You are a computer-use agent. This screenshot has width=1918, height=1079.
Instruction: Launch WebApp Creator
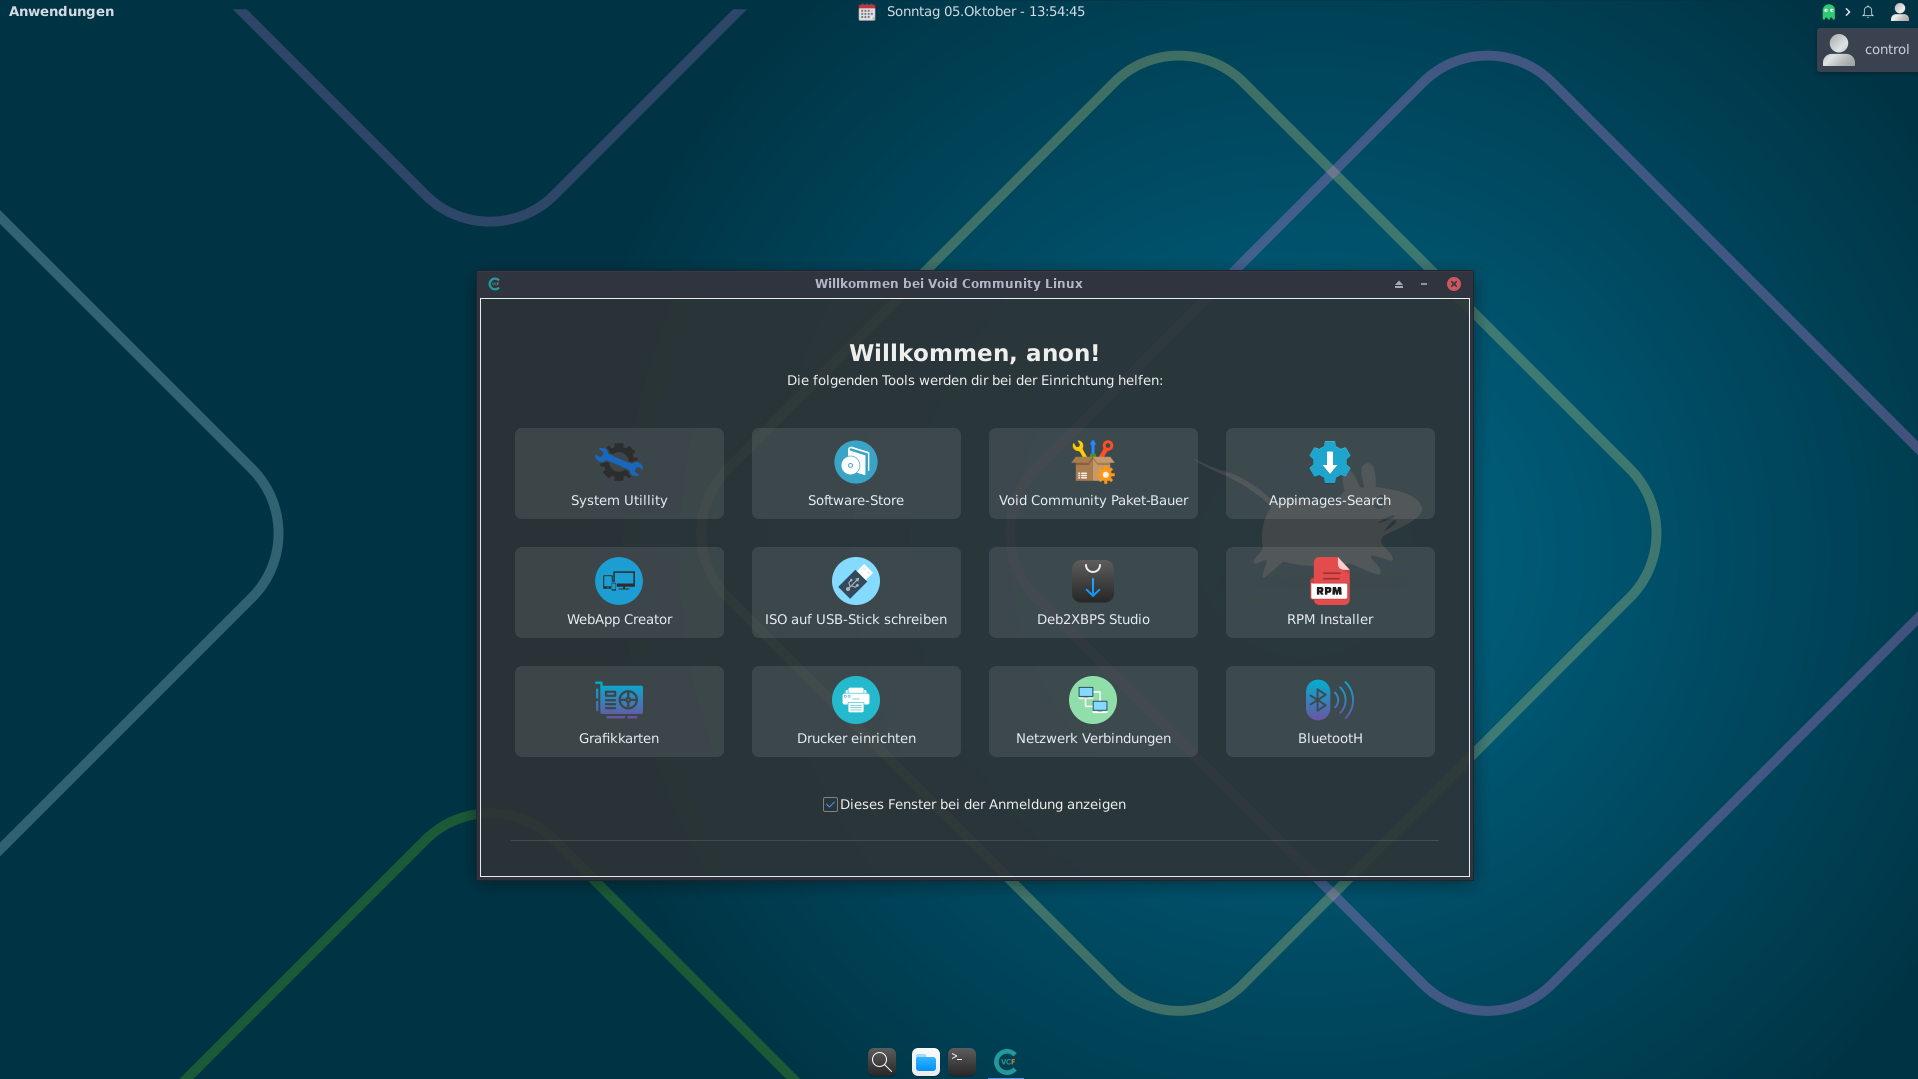click(x=618, y=592)
